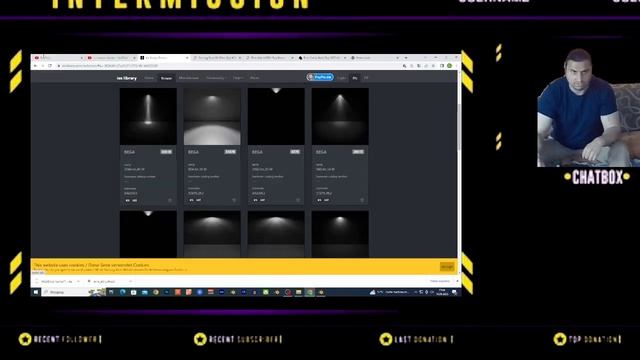Click the taskbar clock
Image resolution: width=640 pixels, height=360 pixels.
(442, 292)
